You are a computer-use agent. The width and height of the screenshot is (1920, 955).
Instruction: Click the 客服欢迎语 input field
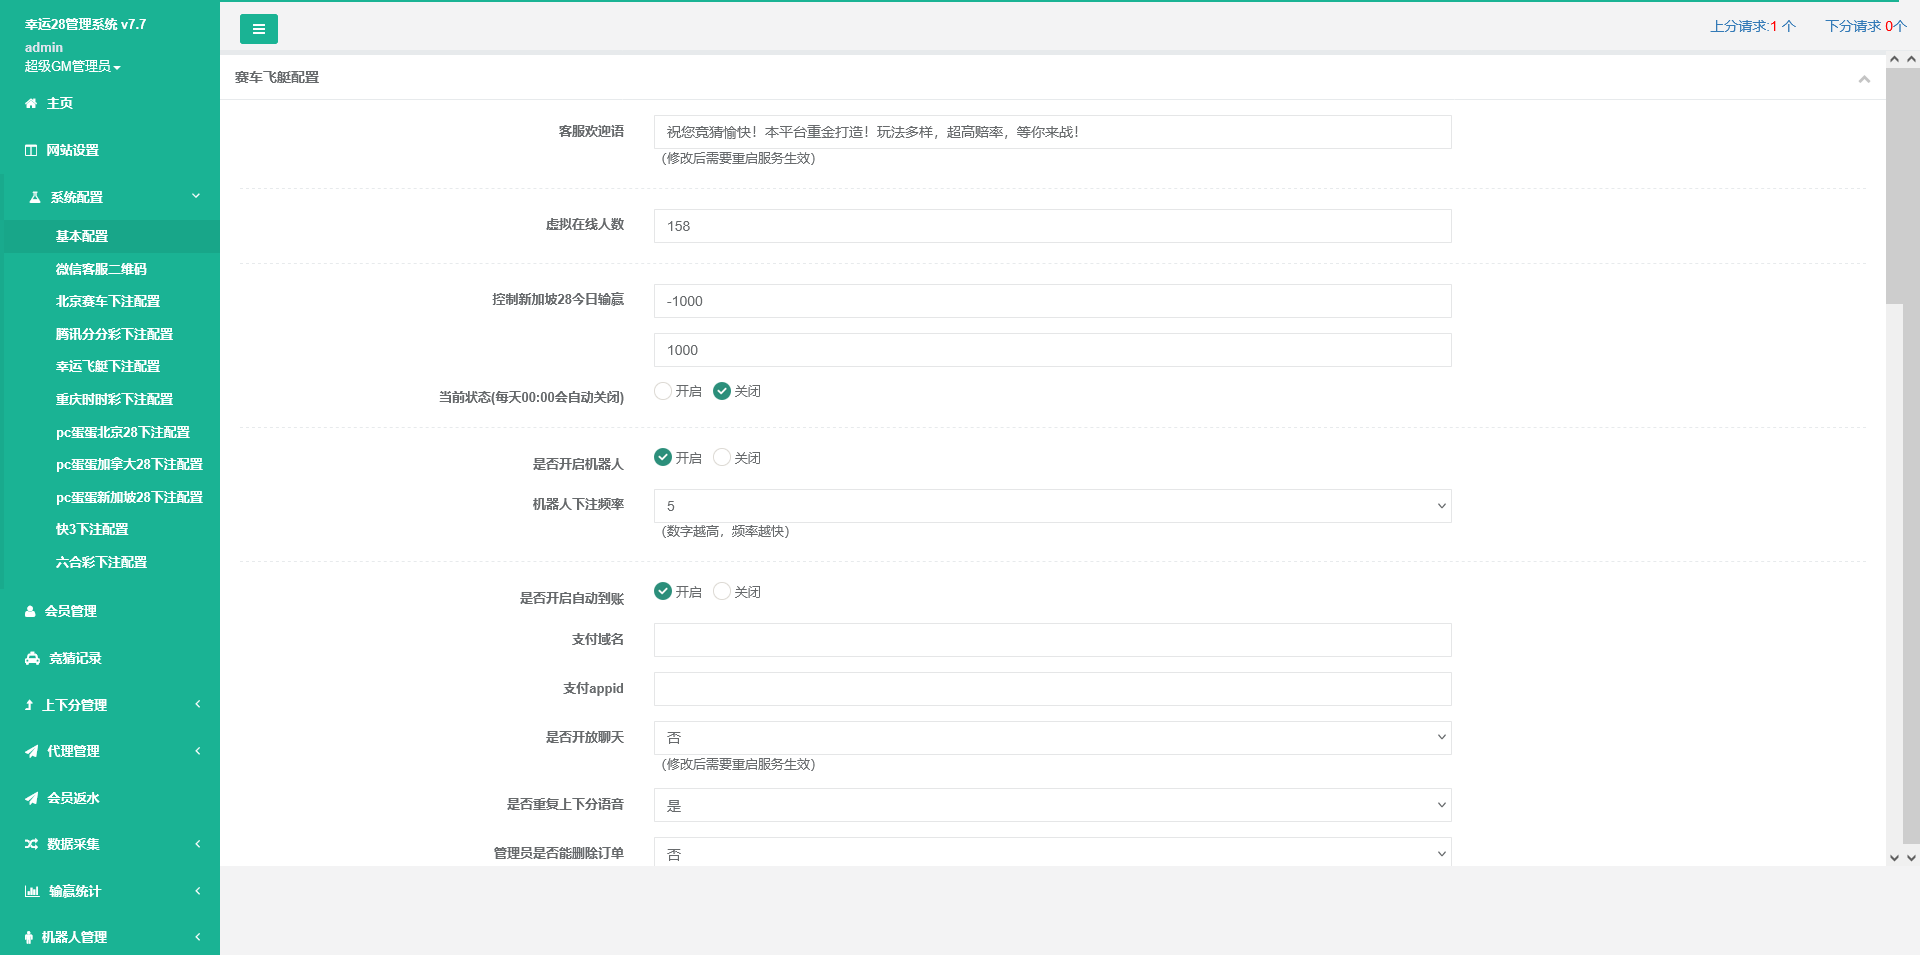click(1052, 132)
